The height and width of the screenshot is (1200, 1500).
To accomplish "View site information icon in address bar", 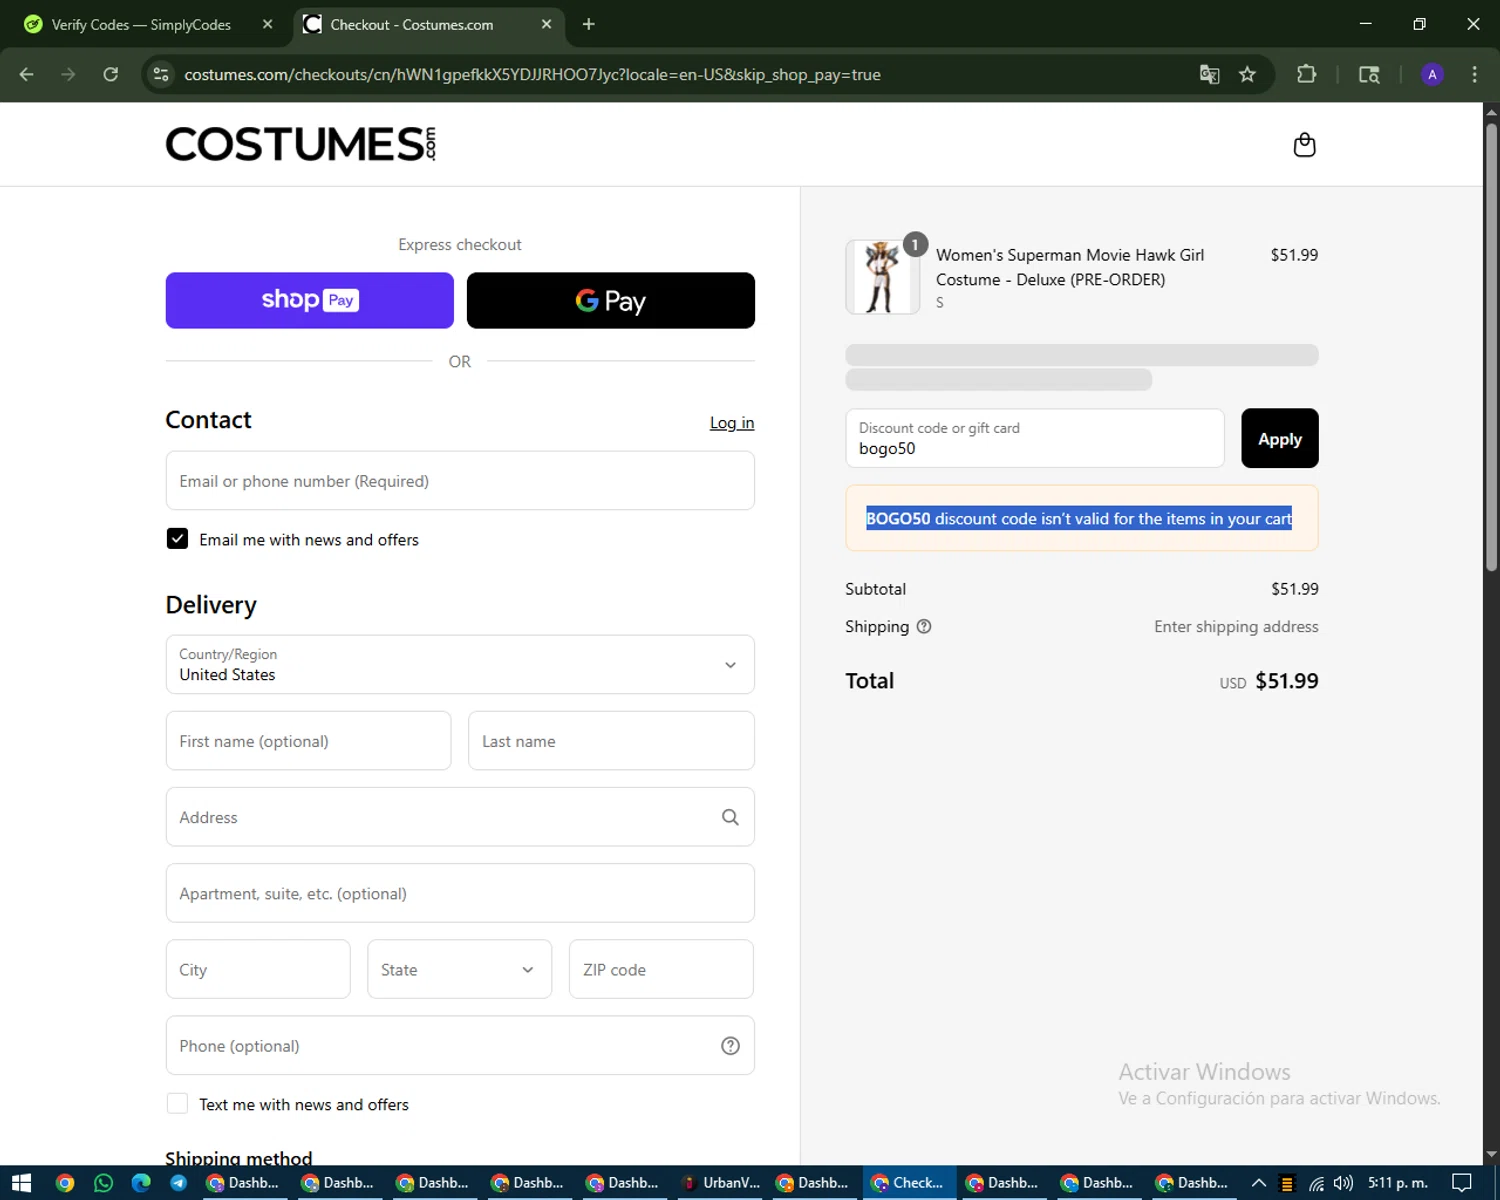I will (161, 74).
